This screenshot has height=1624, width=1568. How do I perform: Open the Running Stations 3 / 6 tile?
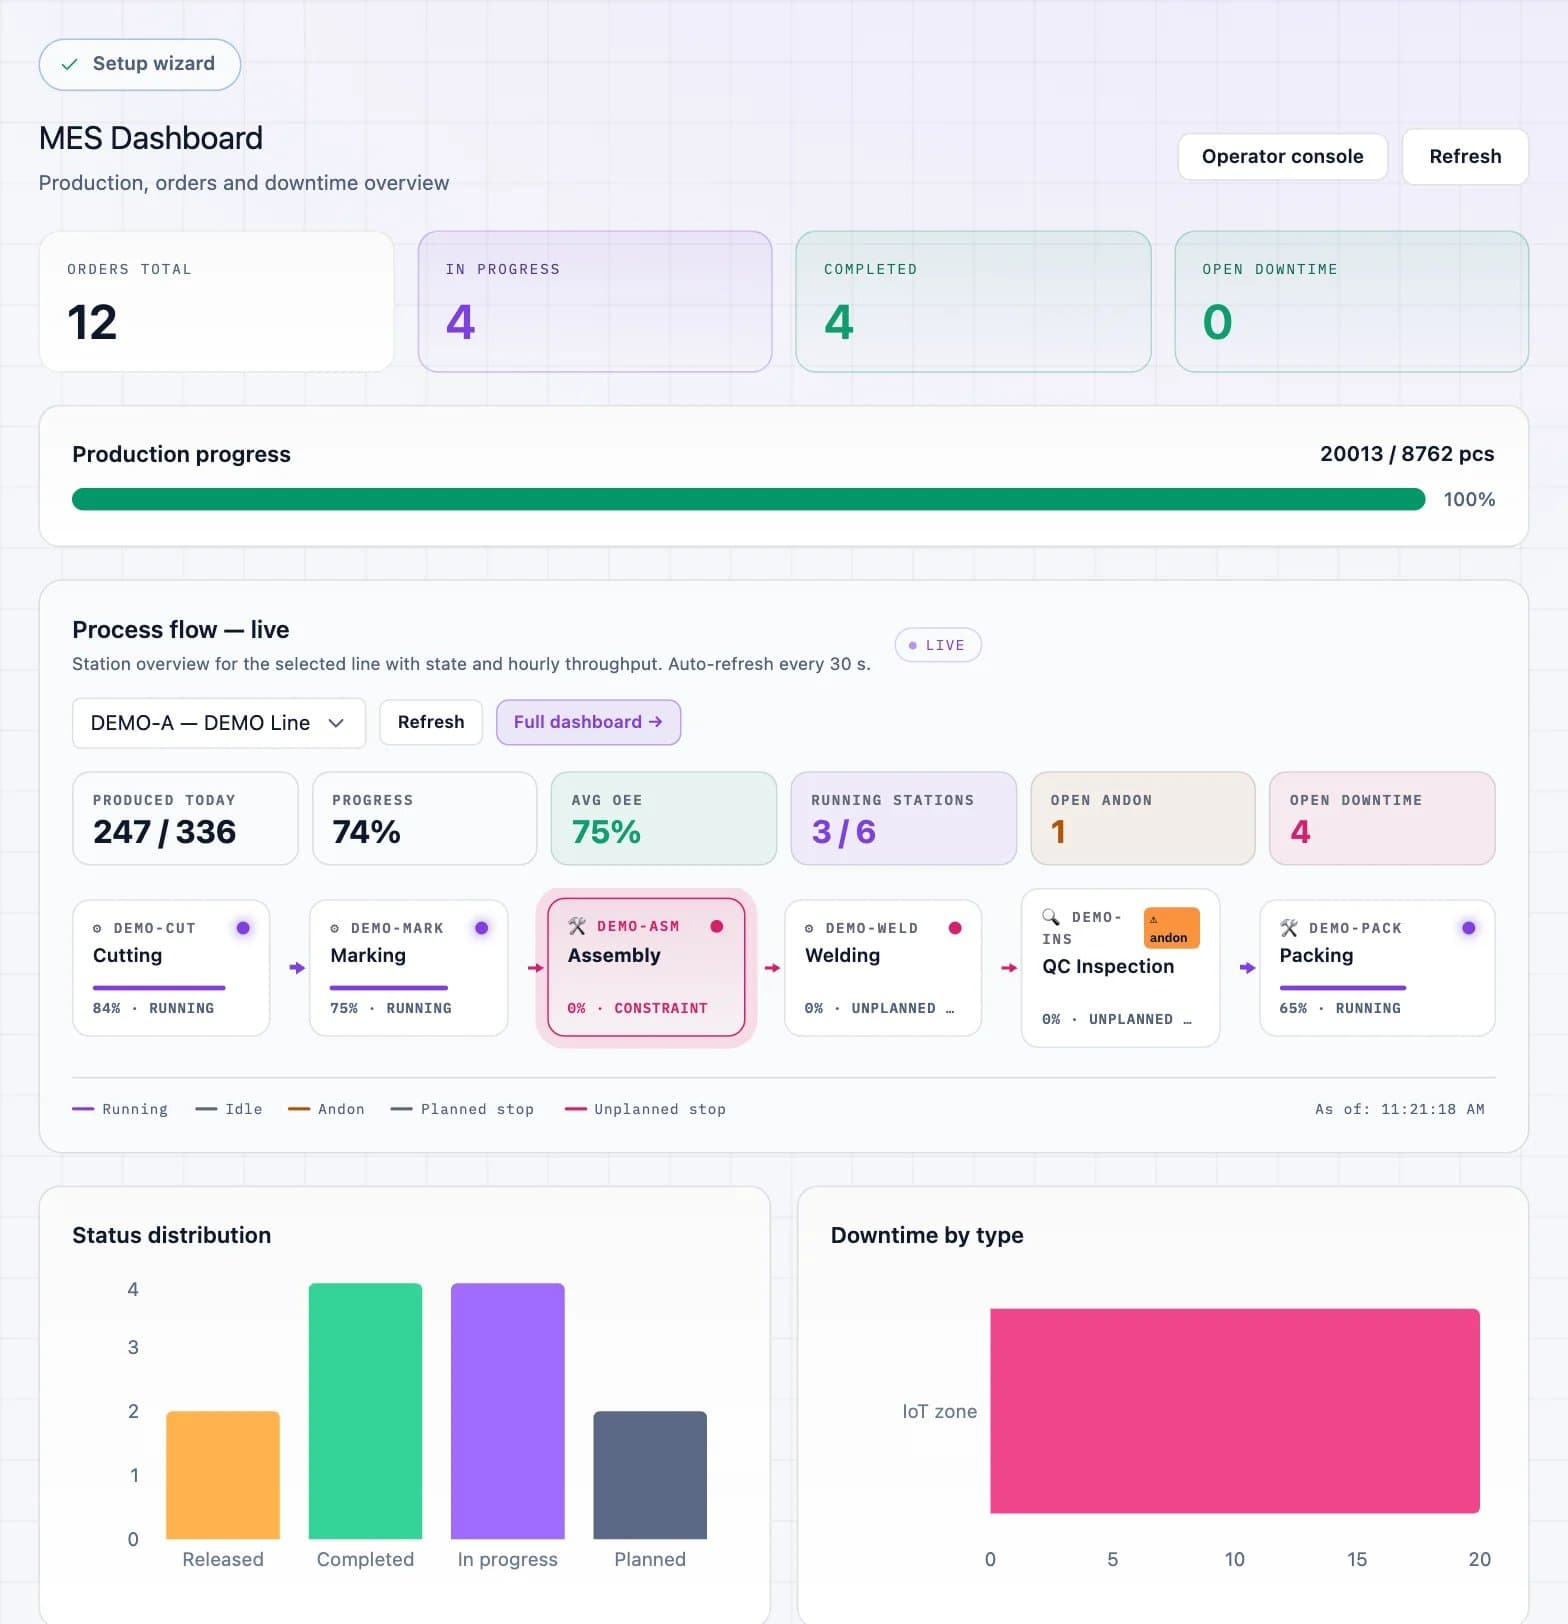pyautogui.click(x=903, y=818)
